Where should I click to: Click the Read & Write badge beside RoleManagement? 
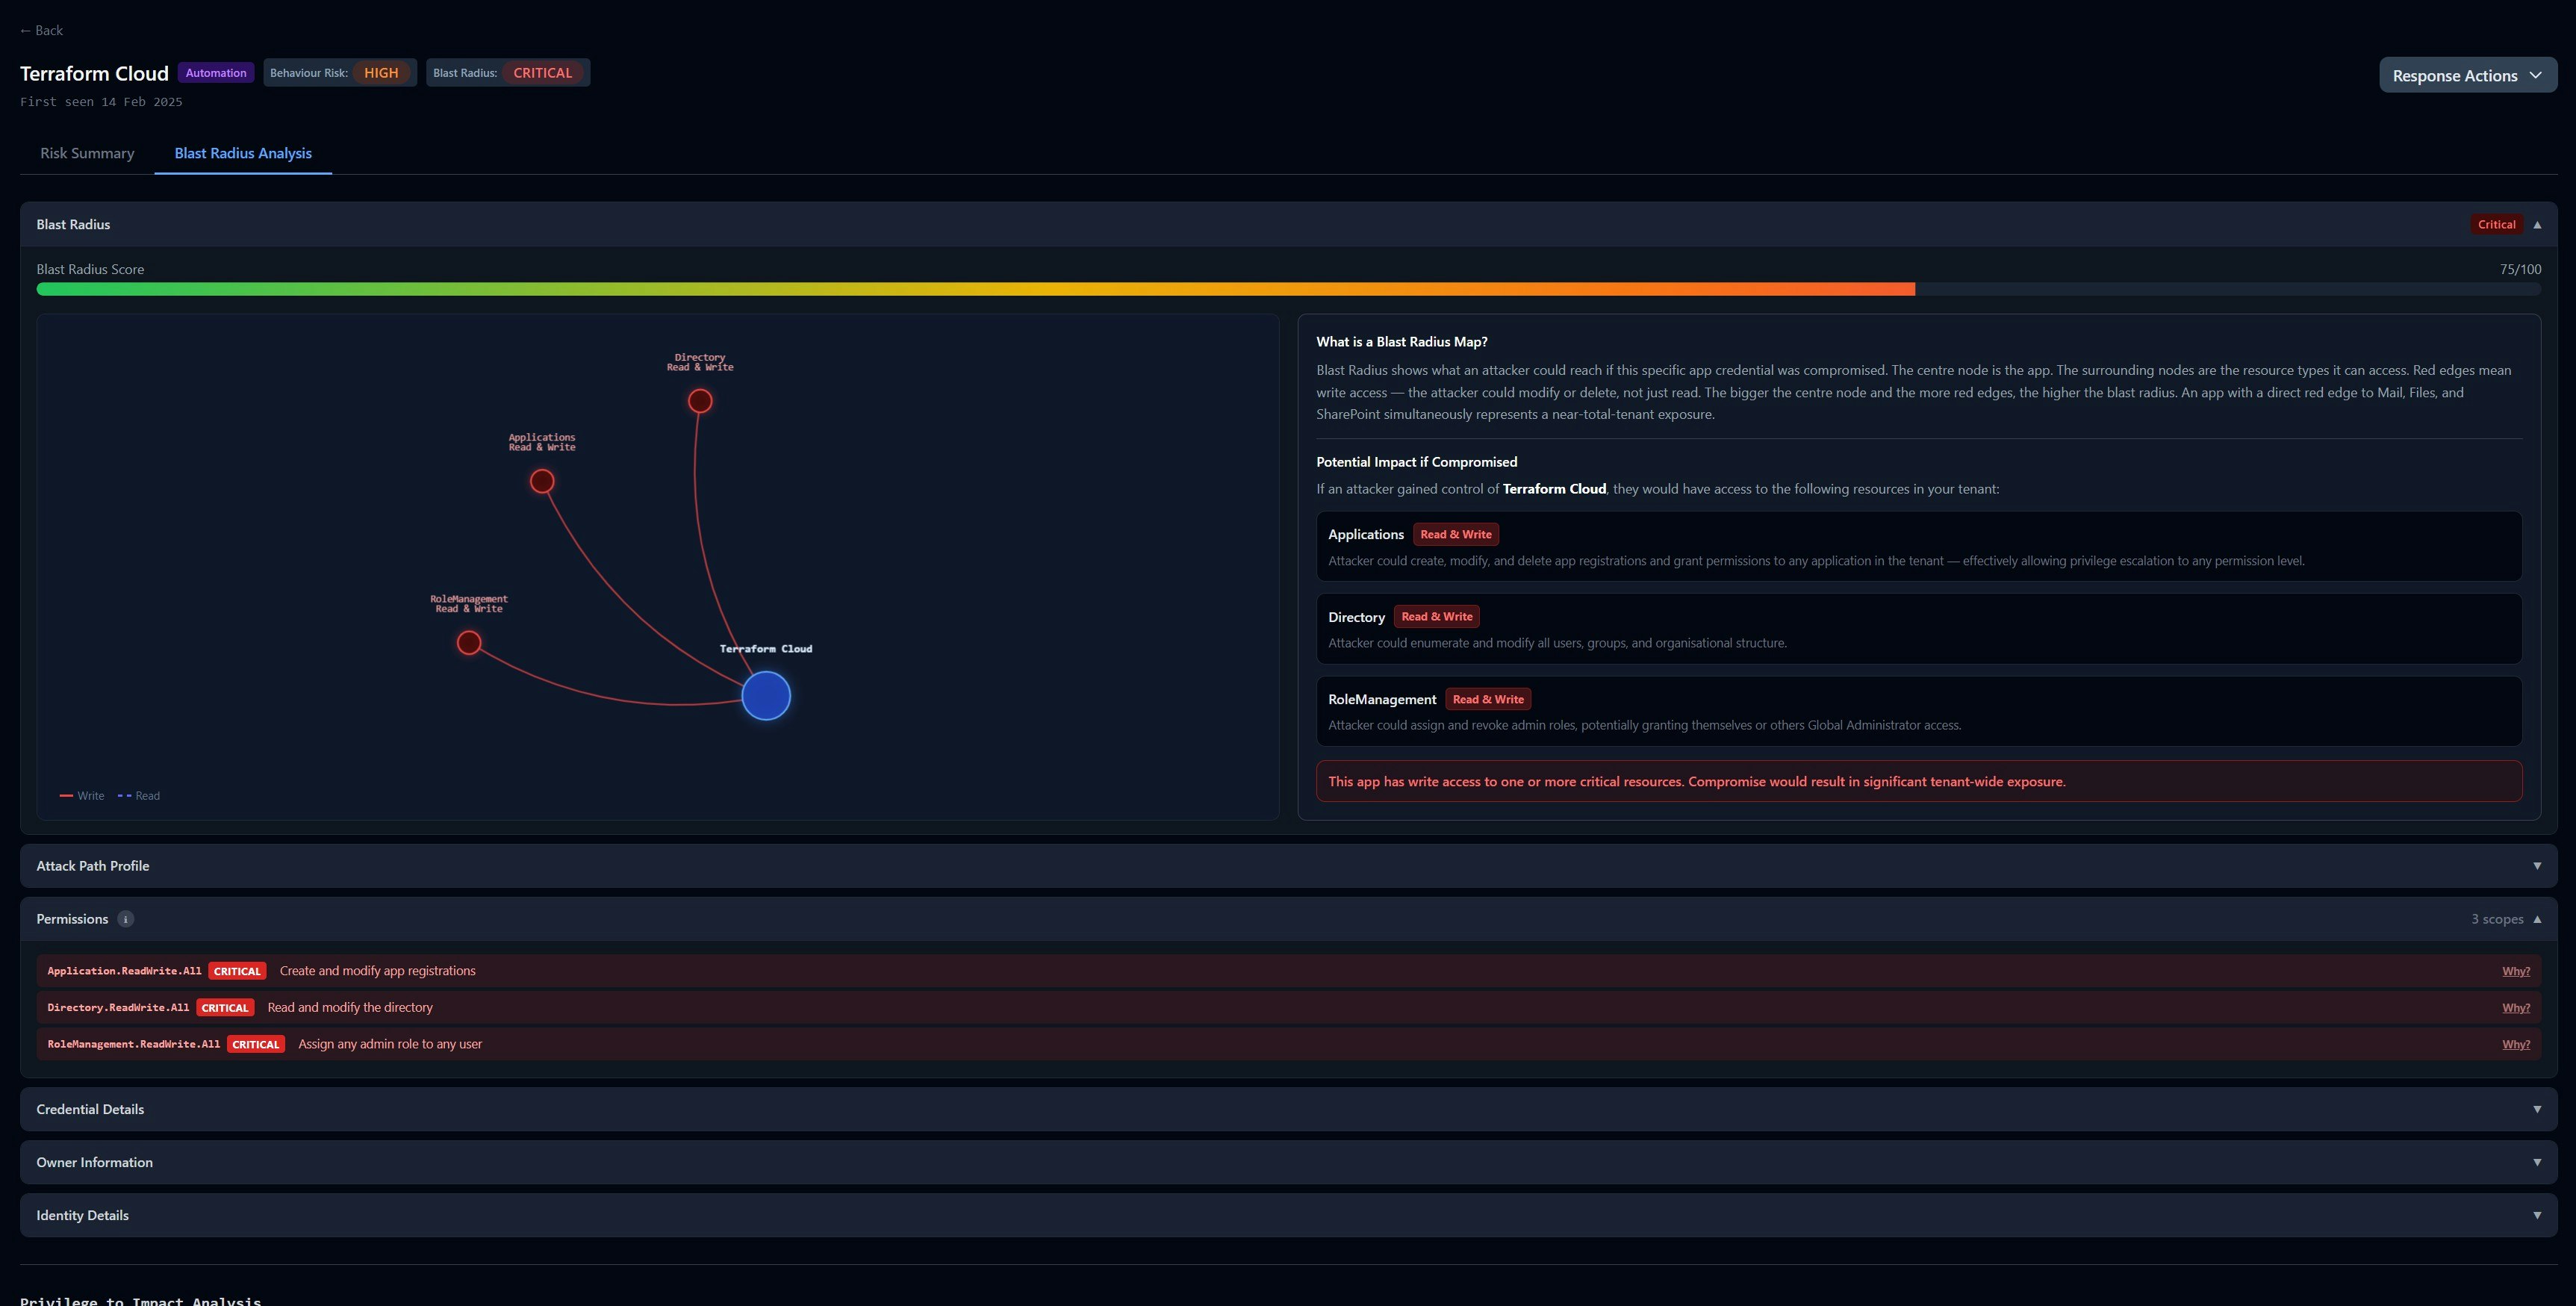1488,699
